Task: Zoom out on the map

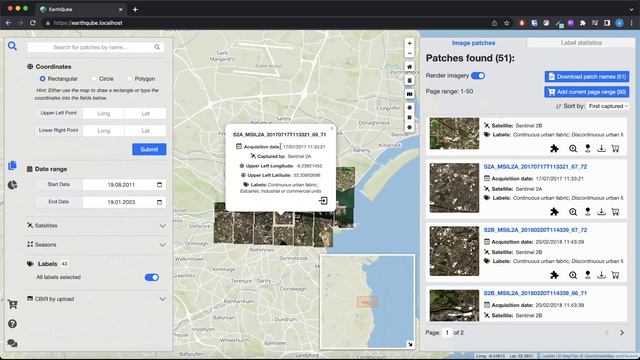Action: [409, 53]
